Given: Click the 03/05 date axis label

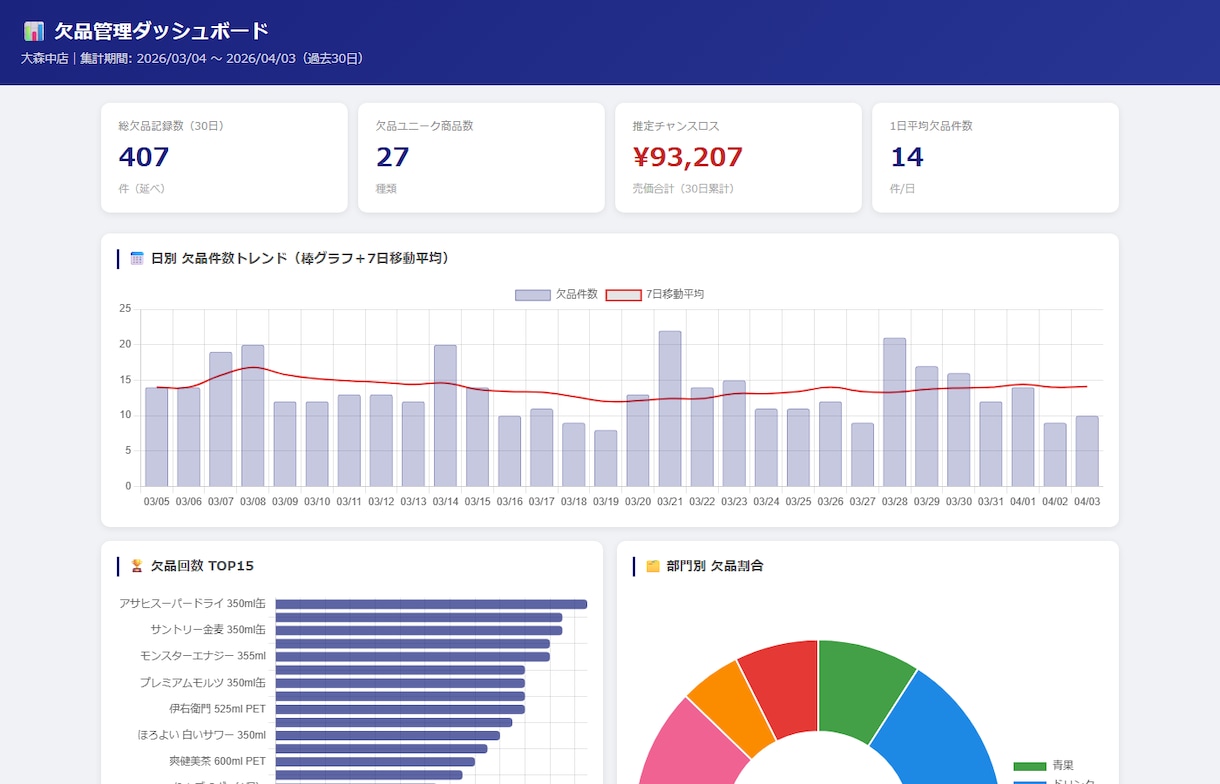Looking at the screenshot, I should pos(157,502).
